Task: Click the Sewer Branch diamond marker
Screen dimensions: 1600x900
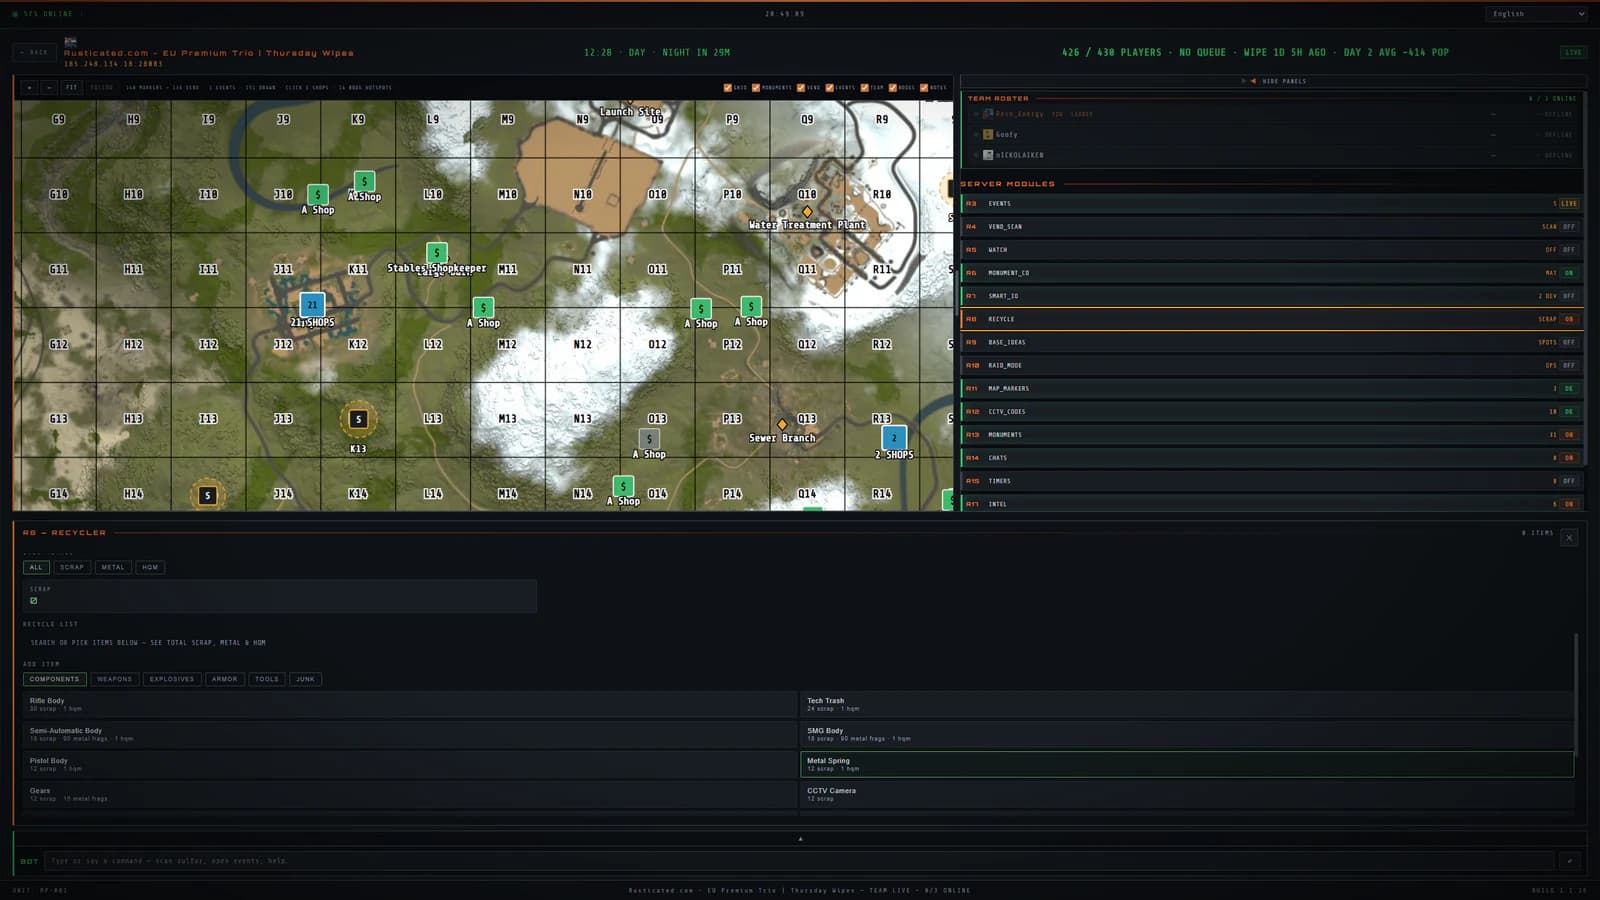Action: click(x=782, y=425)
